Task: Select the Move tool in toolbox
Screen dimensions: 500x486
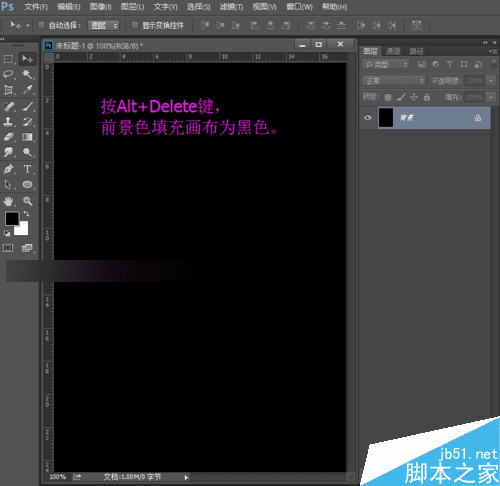Action: 27,59
